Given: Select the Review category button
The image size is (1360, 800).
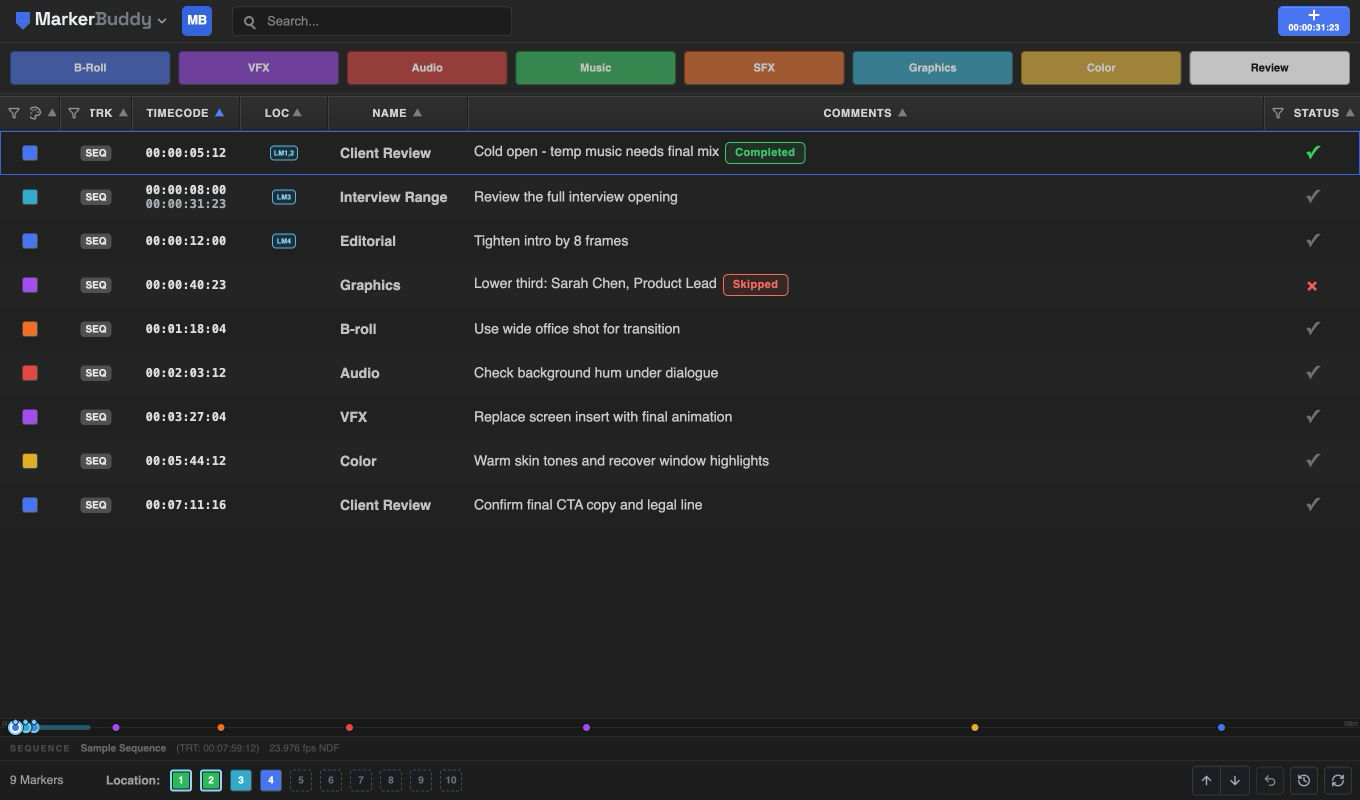Looking at the screenshot, I should (x=1269, y=68).
